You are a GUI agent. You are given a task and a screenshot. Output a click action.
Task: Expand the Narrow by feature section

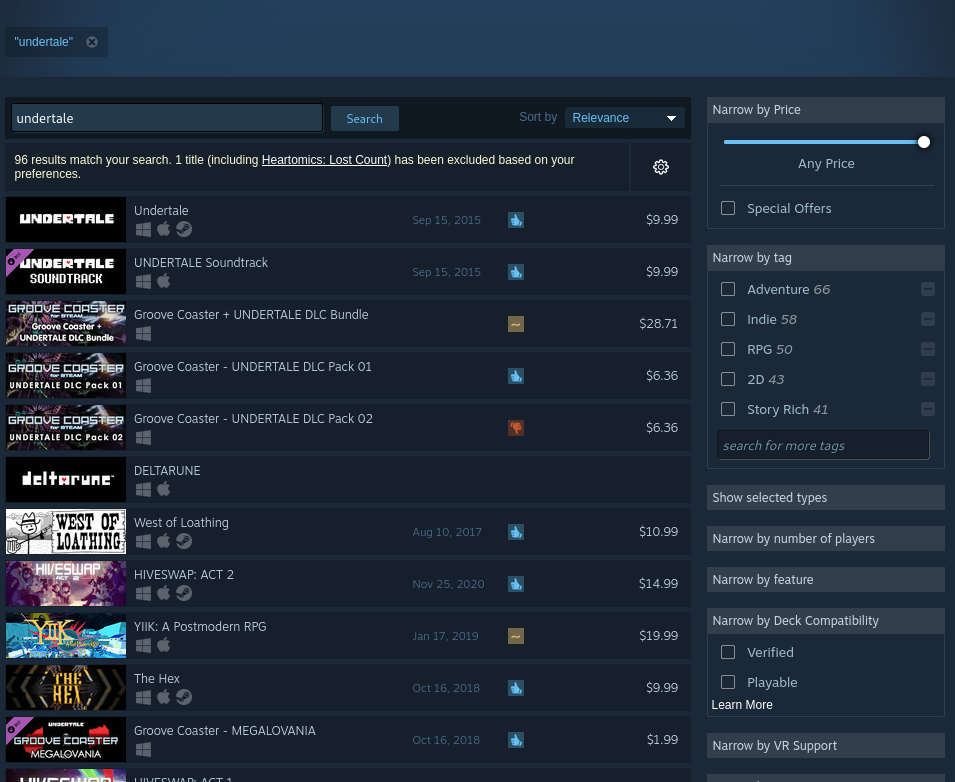point(825,580)
